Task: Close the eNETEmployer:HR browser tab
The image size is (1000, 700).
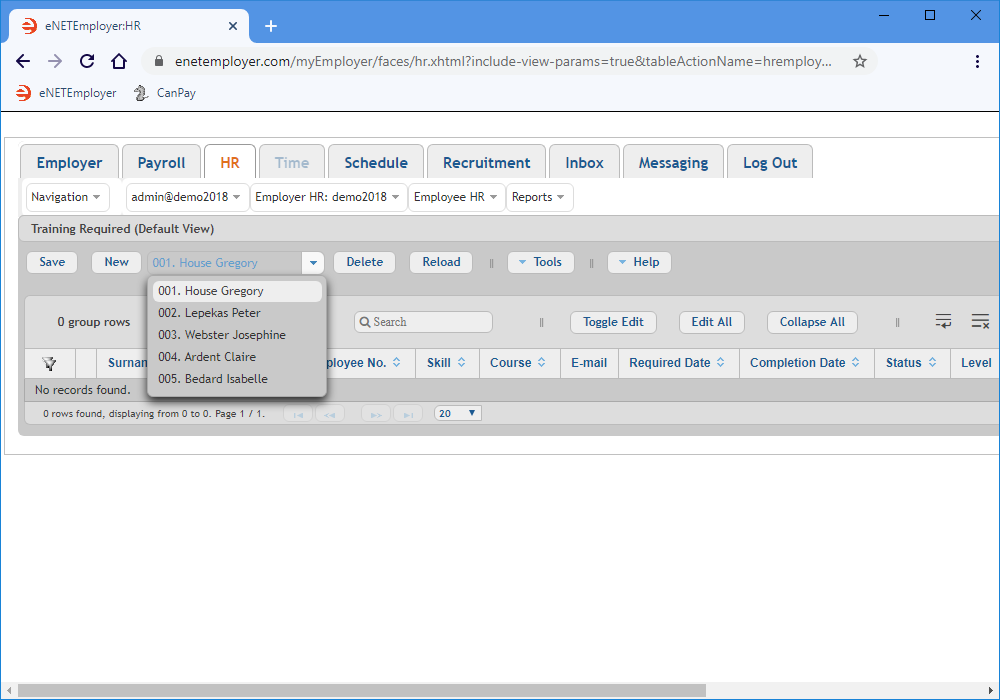Action: point(233,26)
